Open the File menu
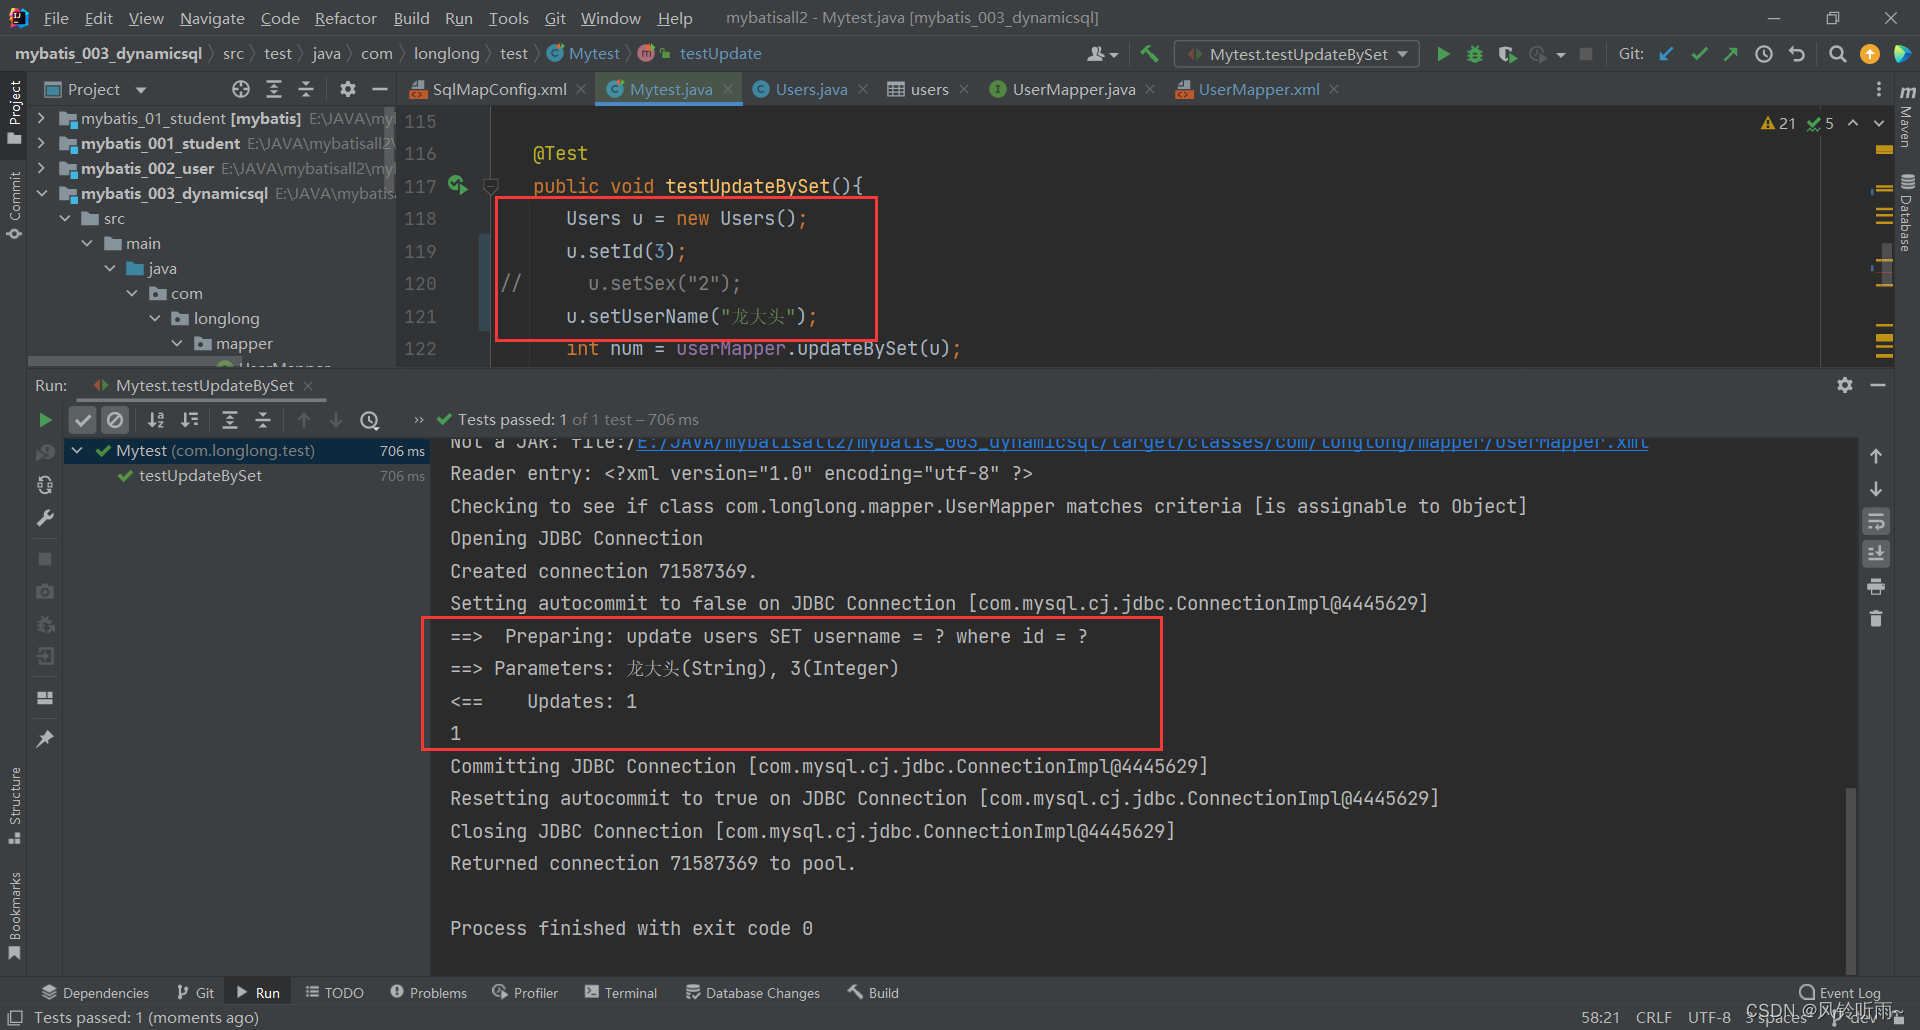1920x1030 pixels. [56, 18]
